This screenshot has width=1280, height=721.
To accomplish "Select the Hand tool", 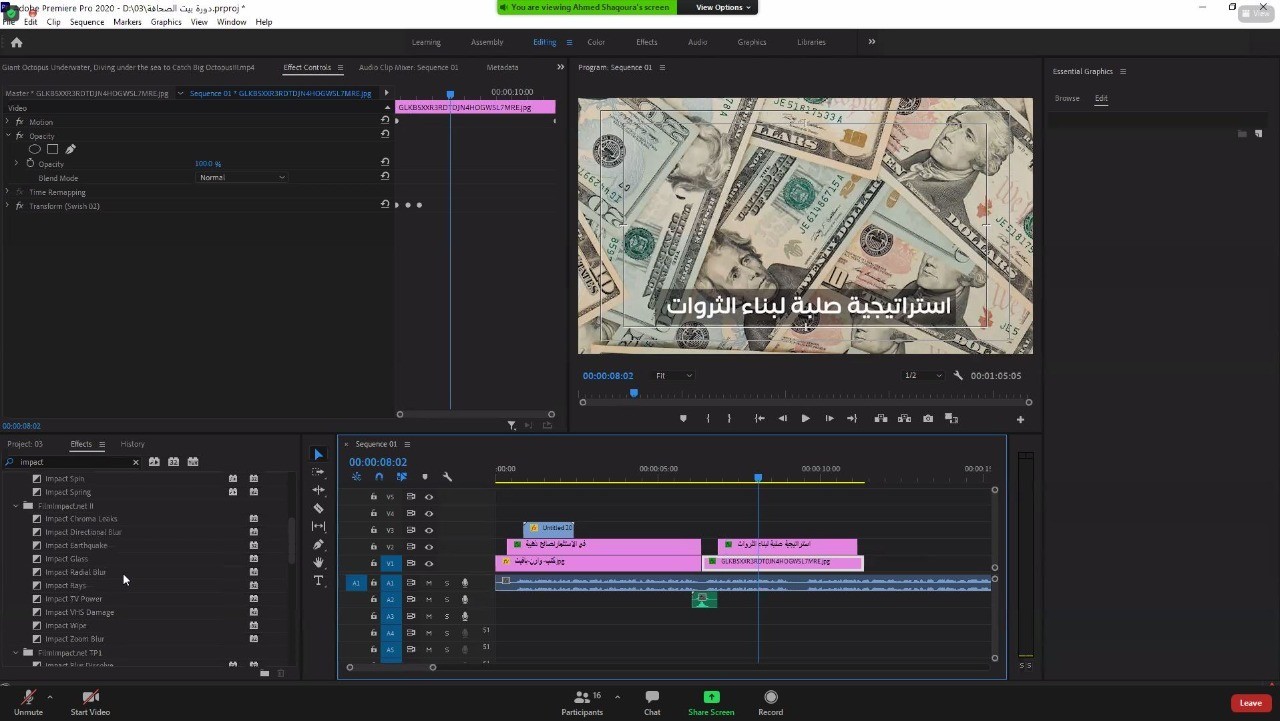I will (x=319, y=562).
